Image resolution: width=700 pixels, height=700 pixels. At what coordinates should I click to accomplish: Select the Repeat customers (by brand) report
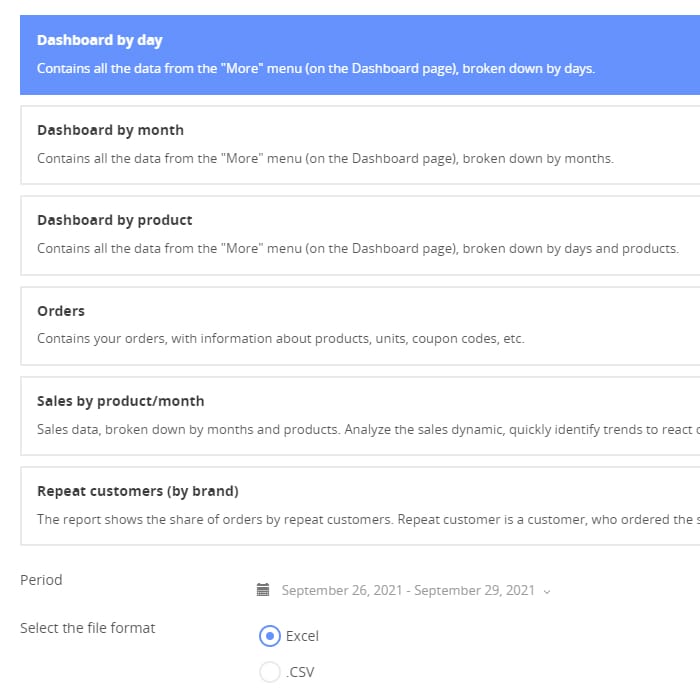click(137, 491)
